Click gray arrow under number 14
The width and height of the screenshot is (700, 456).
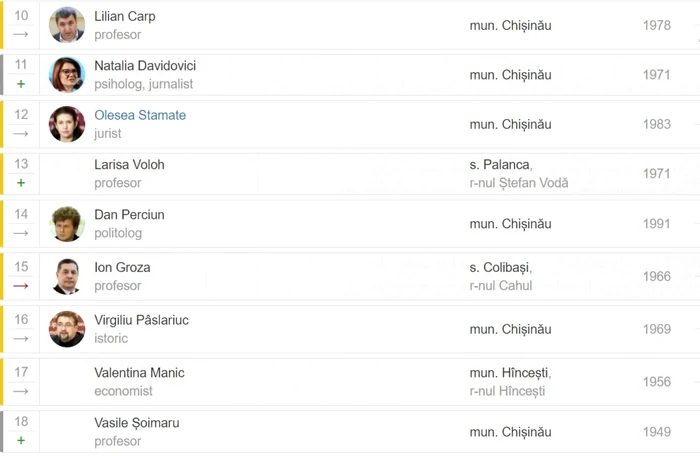21,233
